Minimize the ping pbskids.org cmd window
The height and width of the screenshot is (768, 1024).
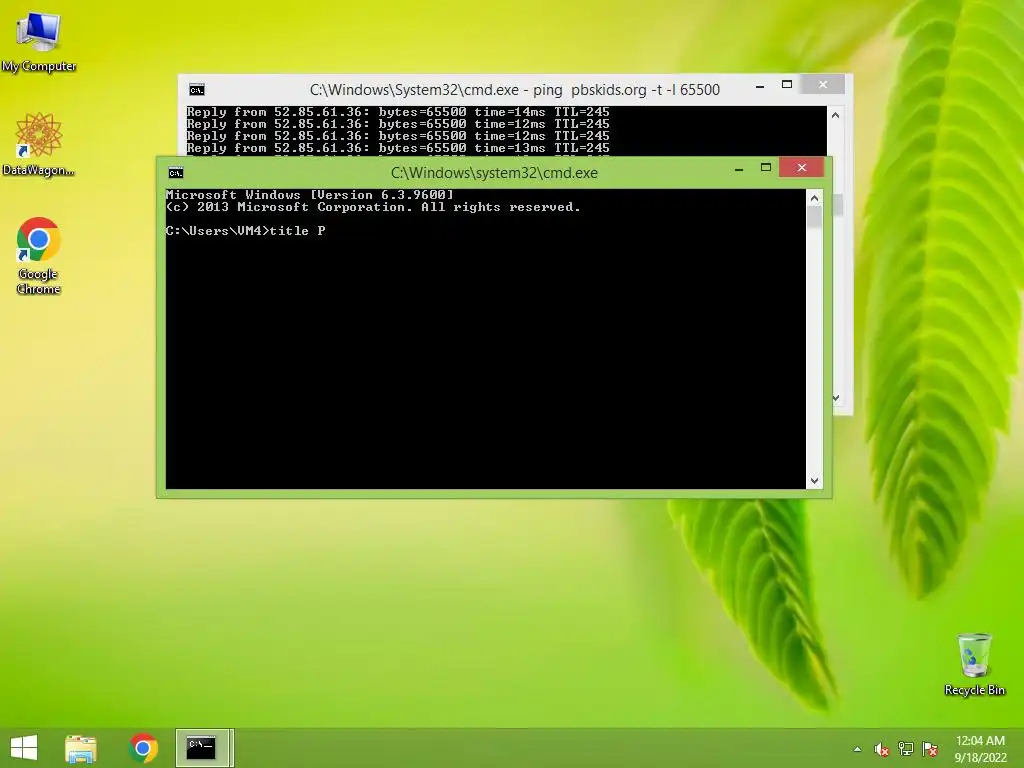pyautogui.click(x=760, y=86)
